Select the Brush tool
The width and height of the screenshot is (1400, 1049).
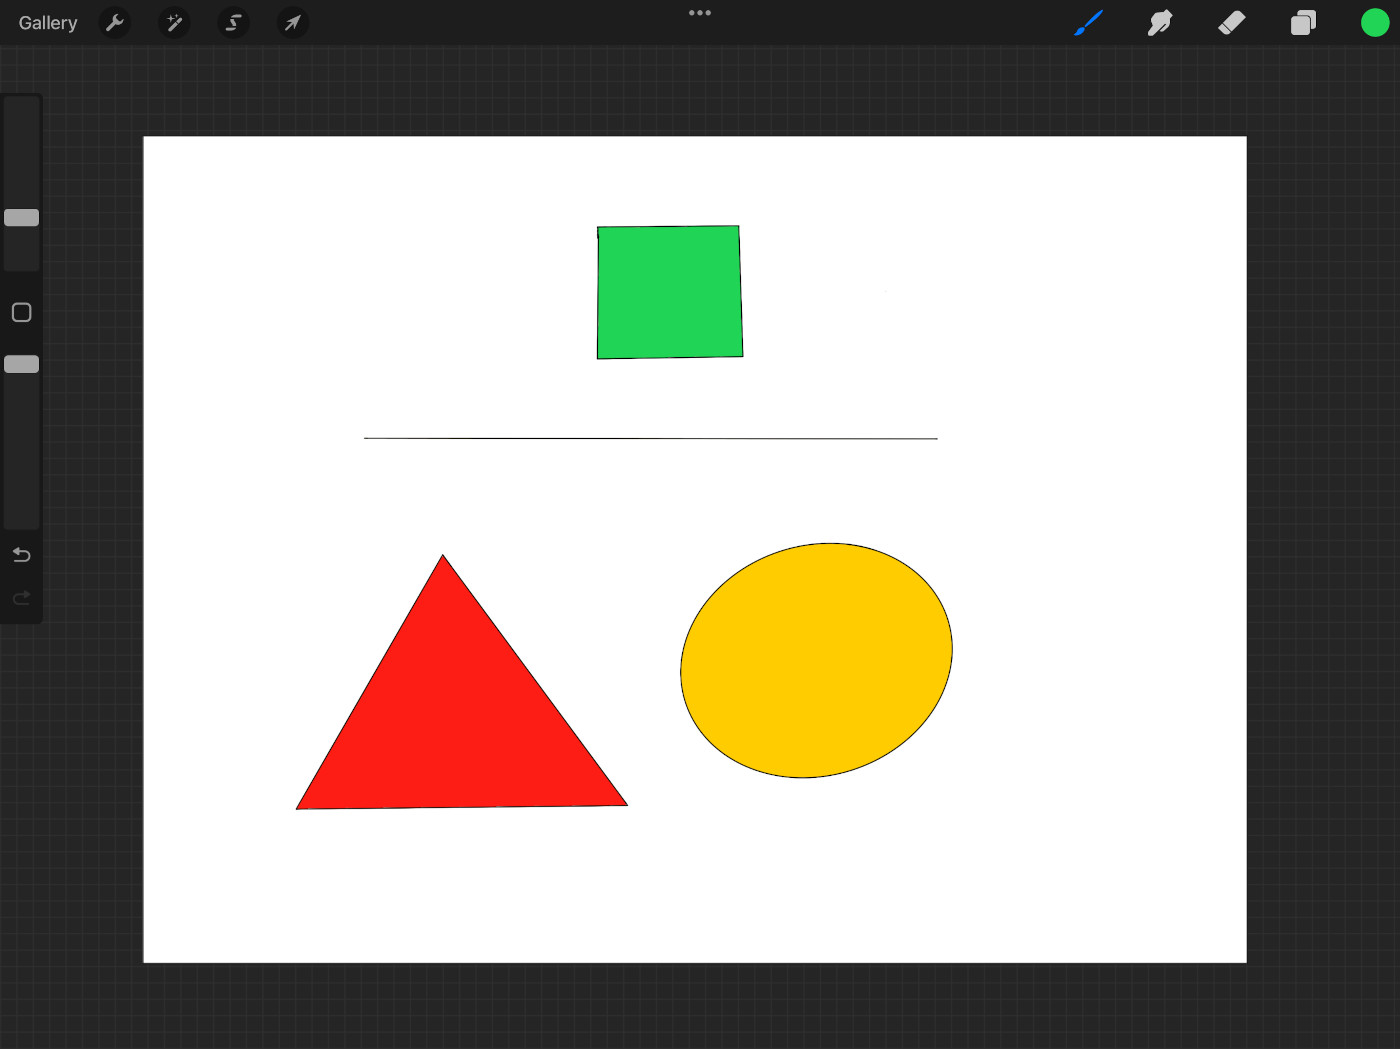1088,23
